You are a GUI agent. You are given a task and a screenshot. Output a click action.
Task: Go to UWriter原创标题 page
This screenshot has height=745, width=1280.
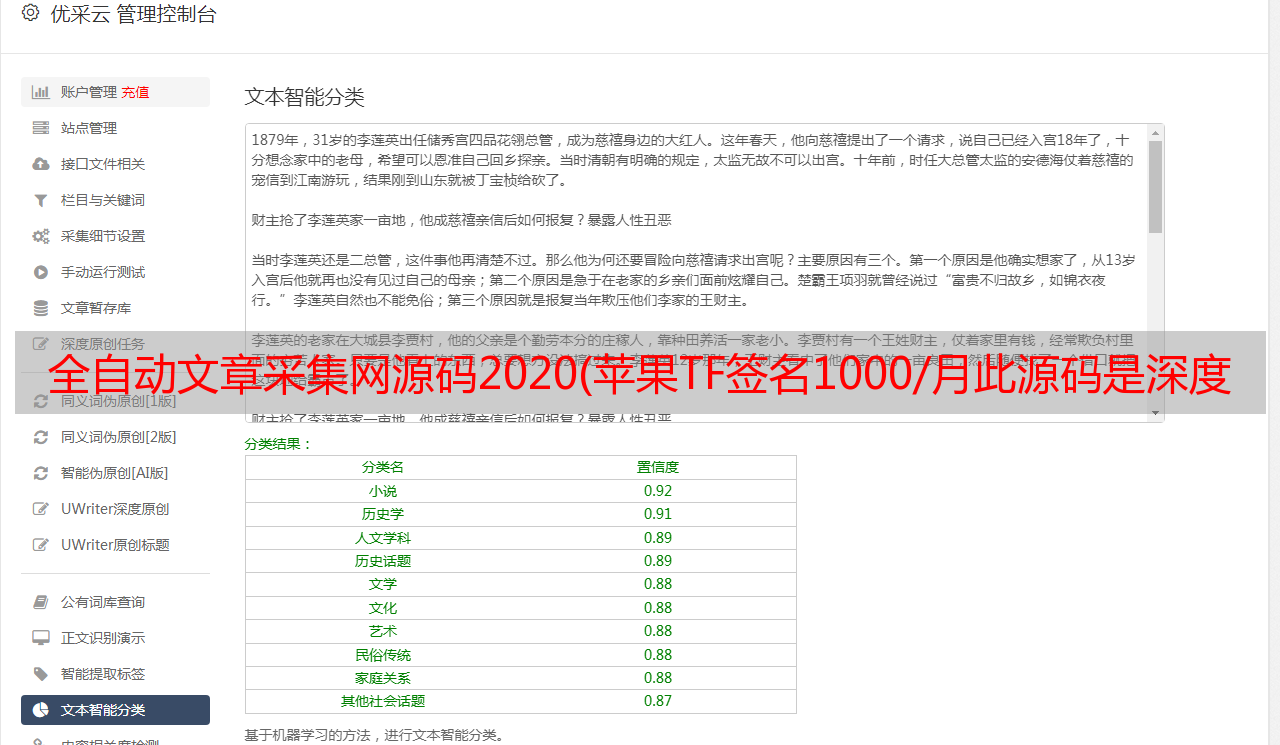click(x=115, y=545)
